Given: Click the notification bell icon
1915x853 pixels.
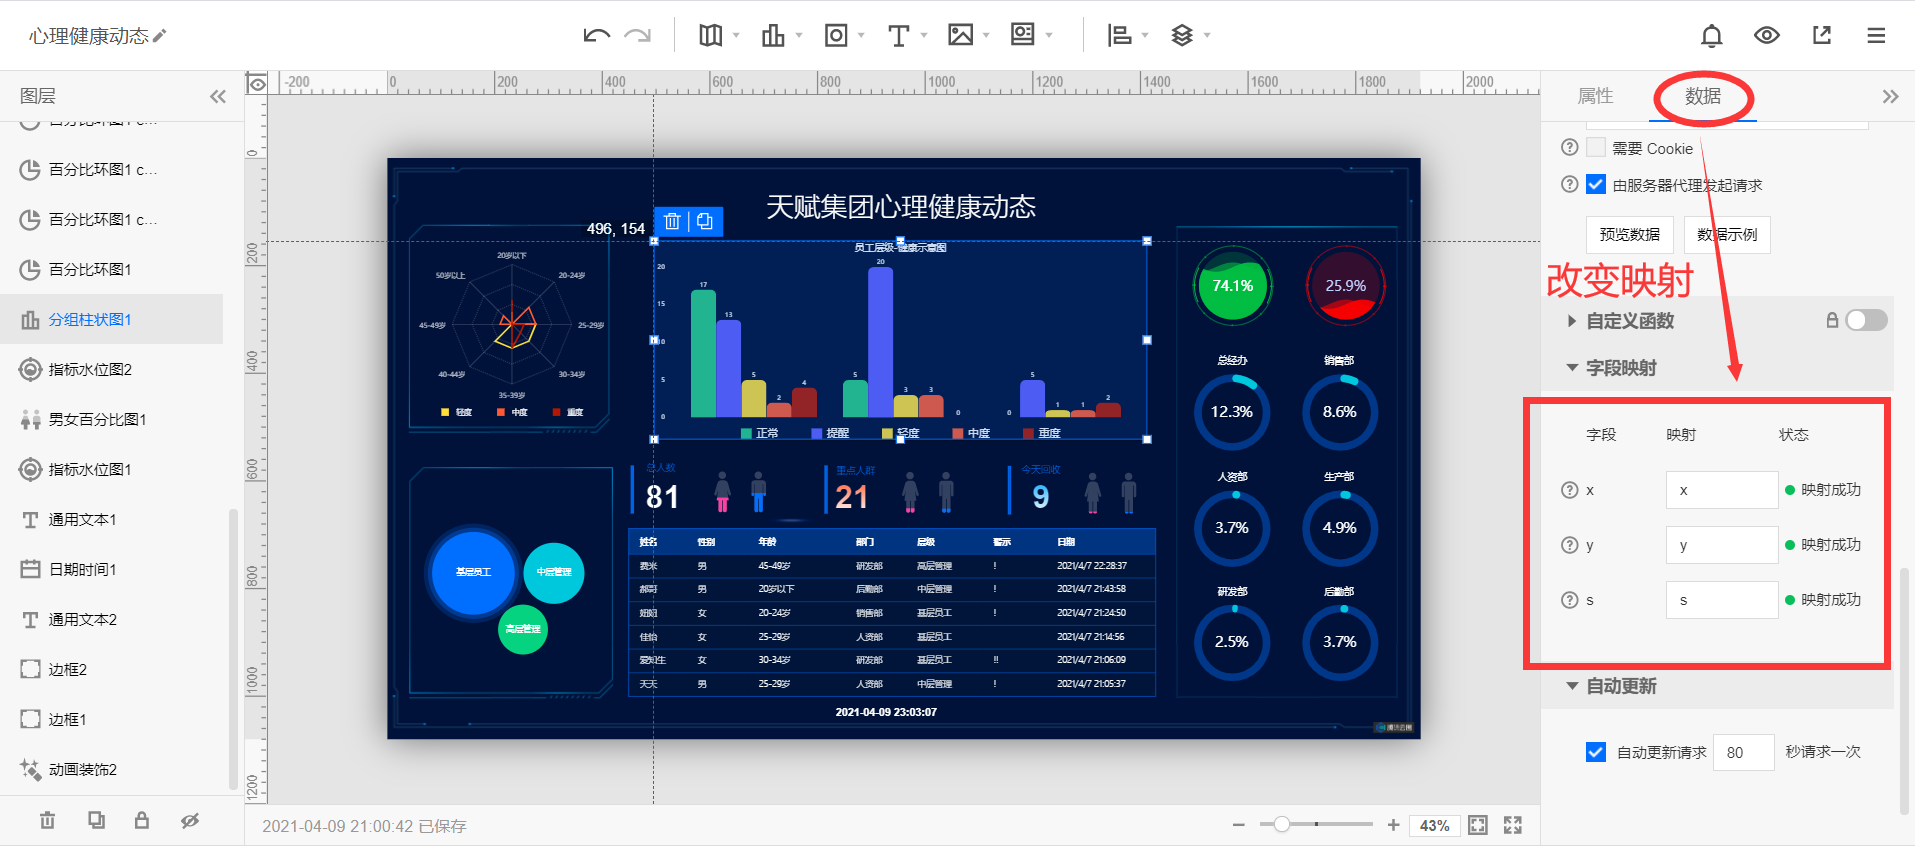Looking at the screenshot, I should tap(1712, 36).
